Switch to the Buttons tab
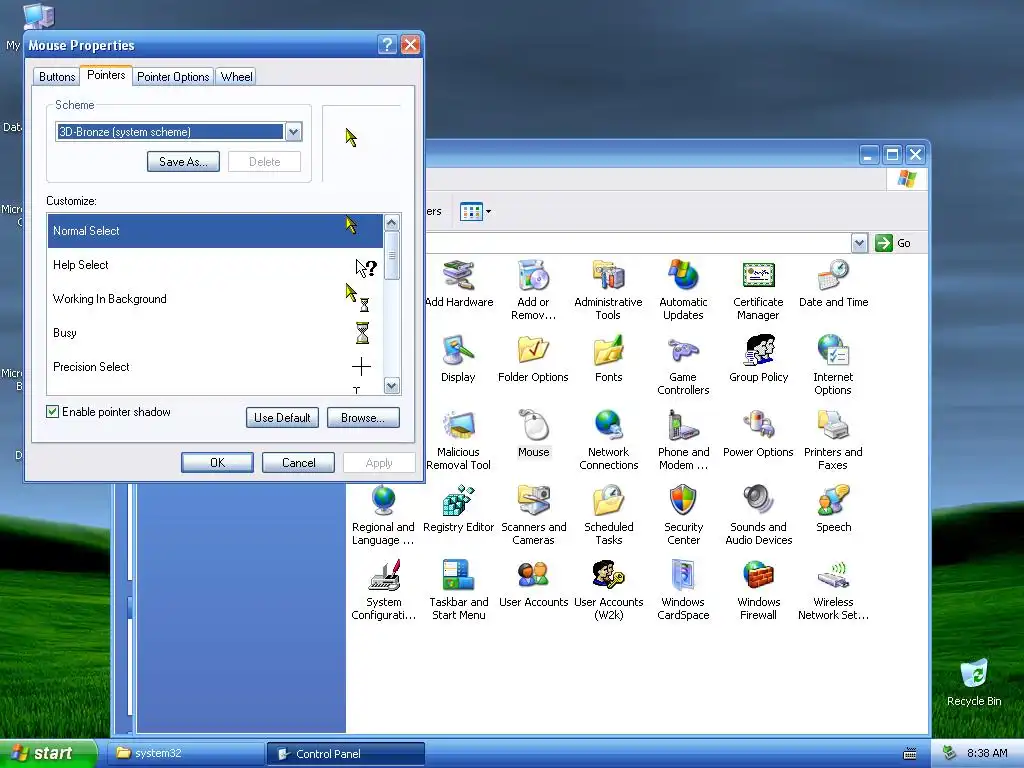 coord(57,76)
